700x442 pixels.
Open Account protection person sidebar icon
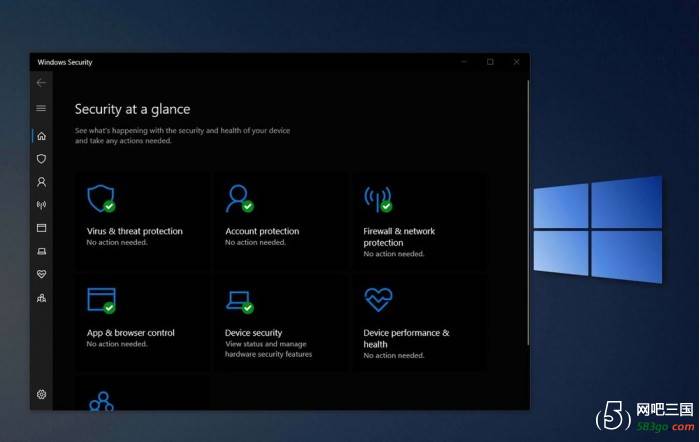coord(42,182)
